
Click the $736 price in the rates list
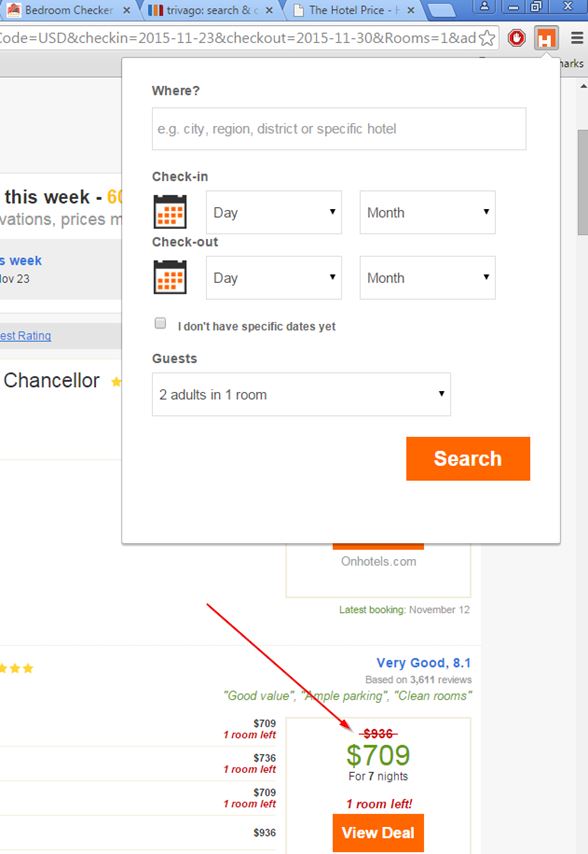pos(265,758)
